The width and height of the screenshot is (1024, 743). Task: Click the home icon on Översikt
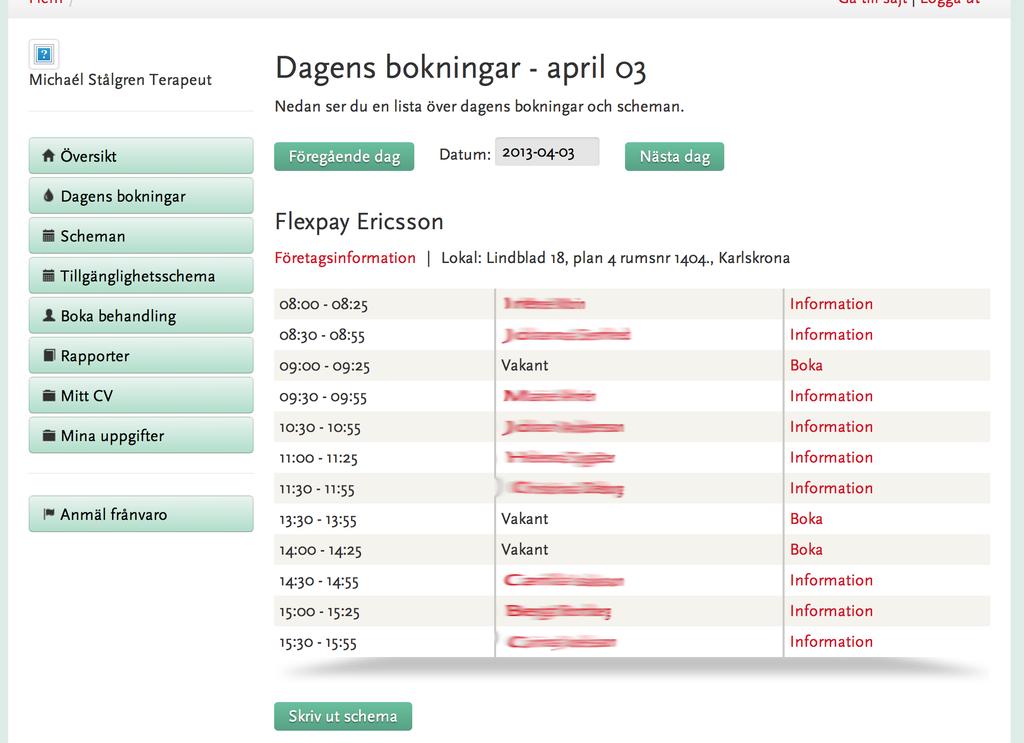coord(48,155)
